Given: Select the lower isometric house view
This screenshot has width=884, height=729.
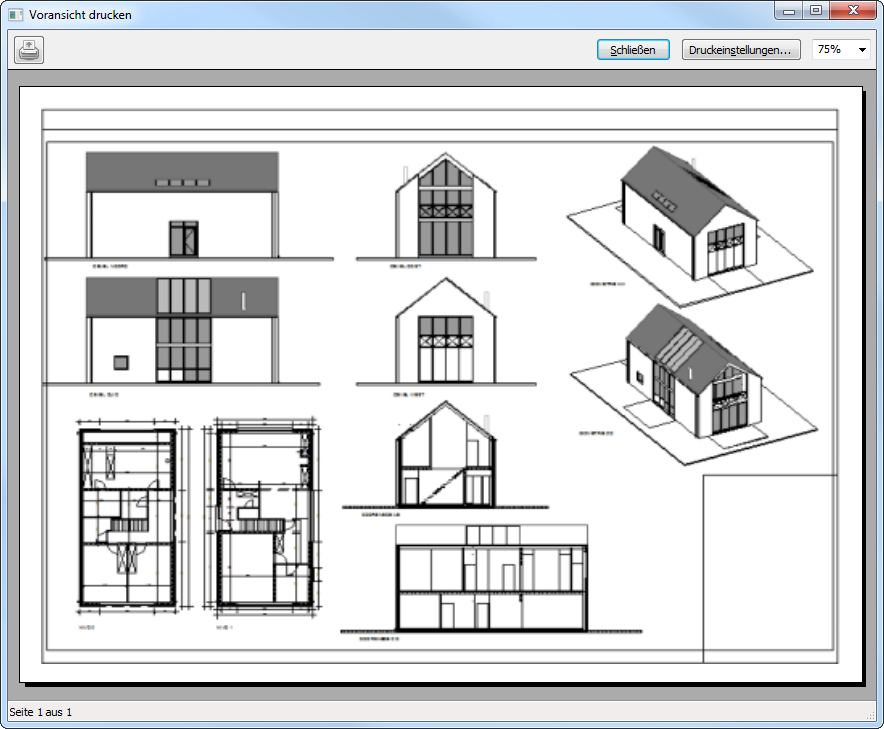Looking at the screenshot, I should 690,375.
